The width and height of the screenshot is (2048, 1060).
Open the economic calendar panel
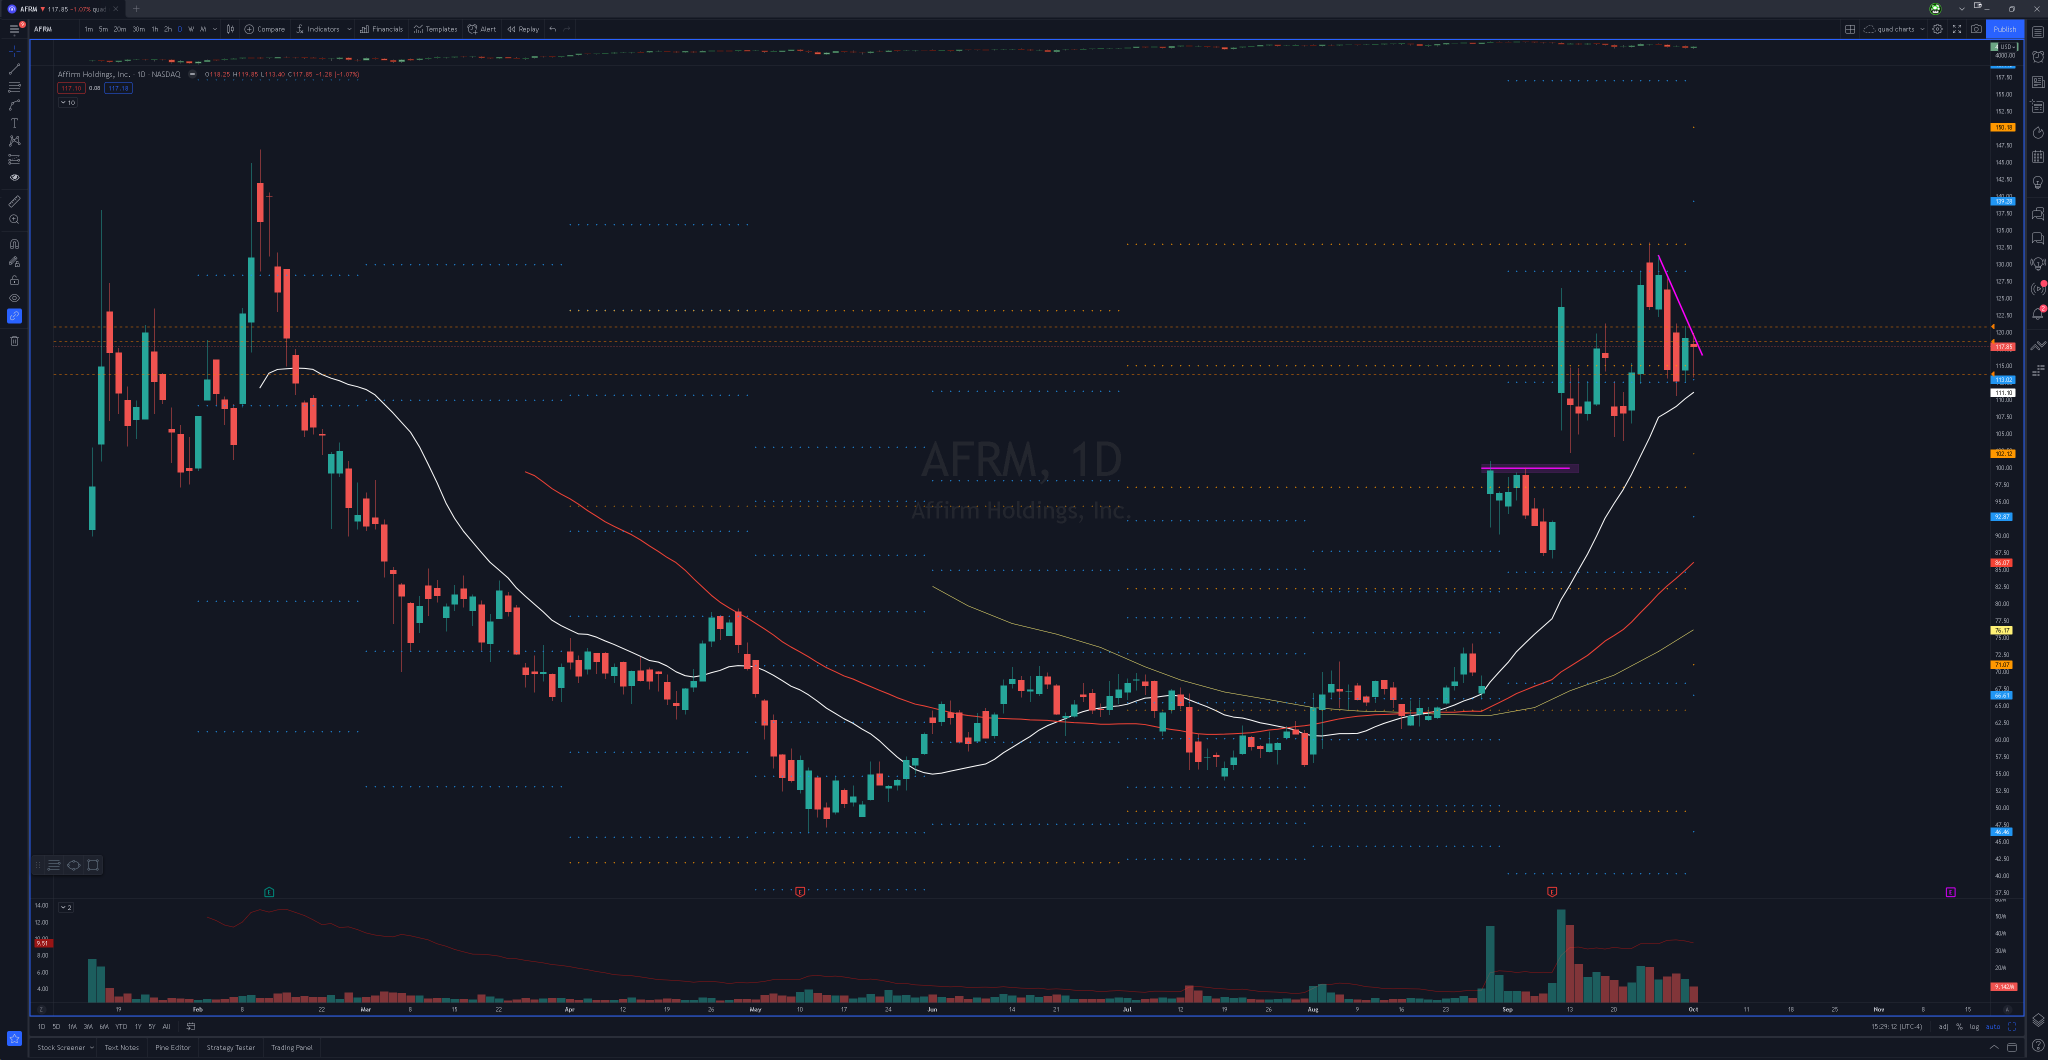pyautogui.click(x=2038, y=157)
